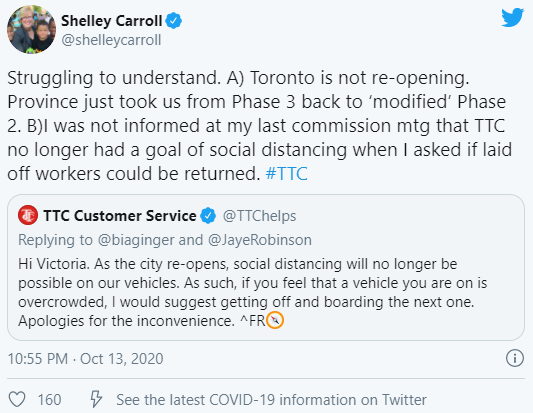Click the heart like icon
This screenshot has height=413, width=533.
pyautogui.click(x=17, y=399)
